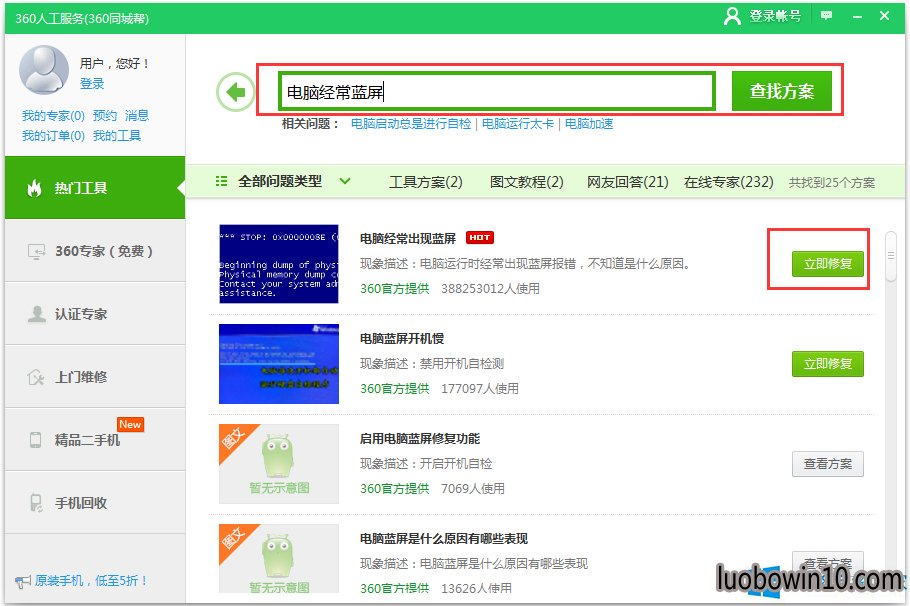Expand the 全部问题类型 dropdown chevron
Viewport: 910px width, 606px height.
click(x=345, y=181)
